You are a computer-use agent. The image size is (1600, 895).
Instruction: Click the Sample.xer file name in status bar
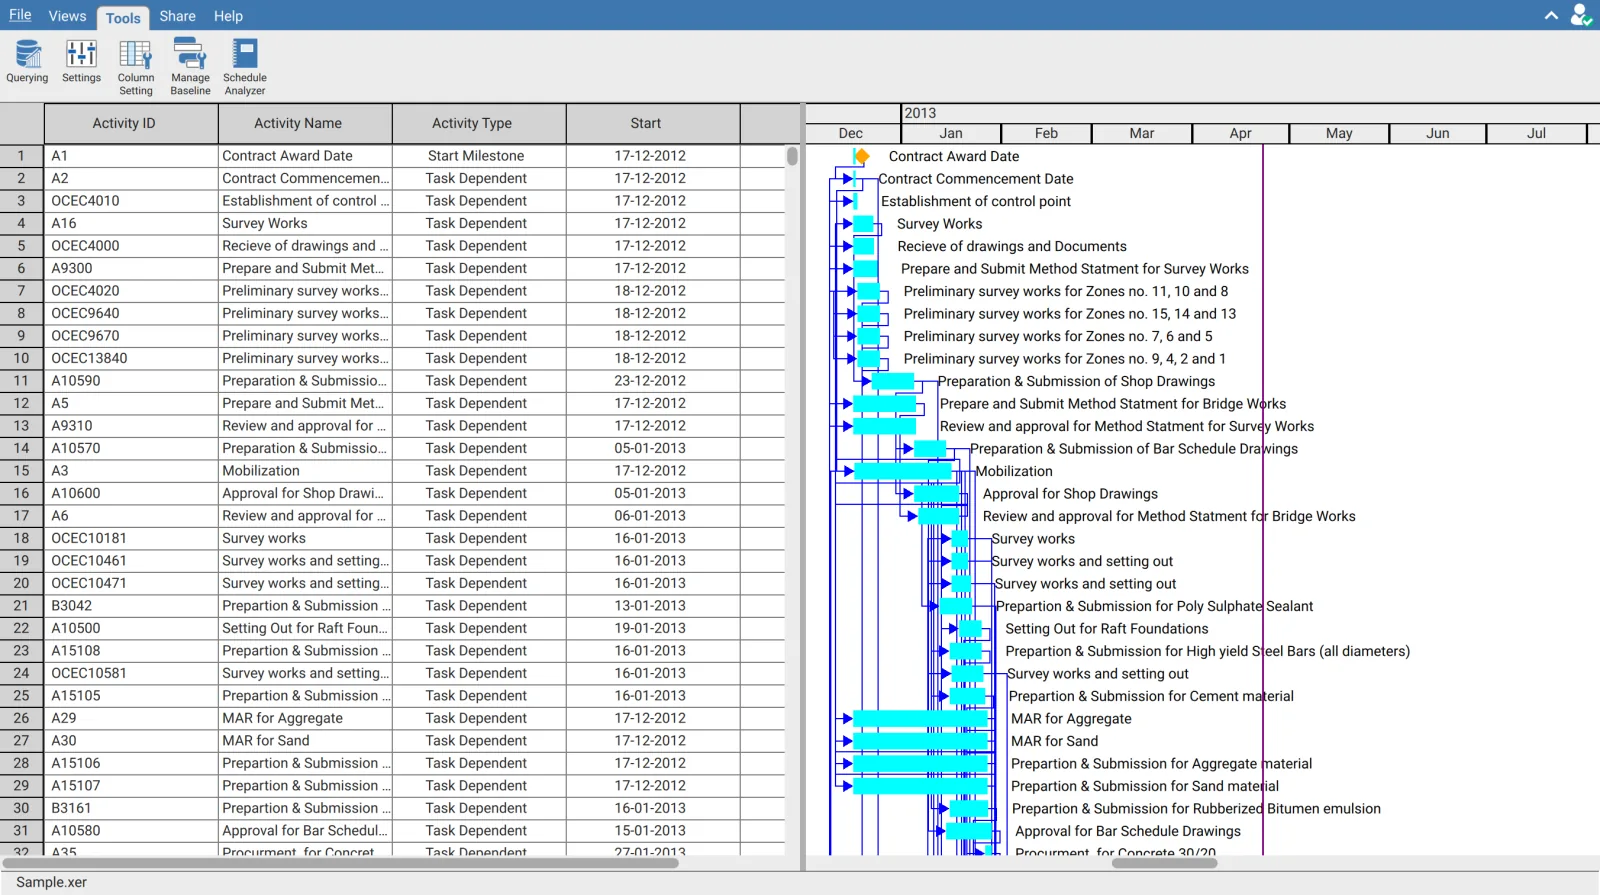point(52,882)
